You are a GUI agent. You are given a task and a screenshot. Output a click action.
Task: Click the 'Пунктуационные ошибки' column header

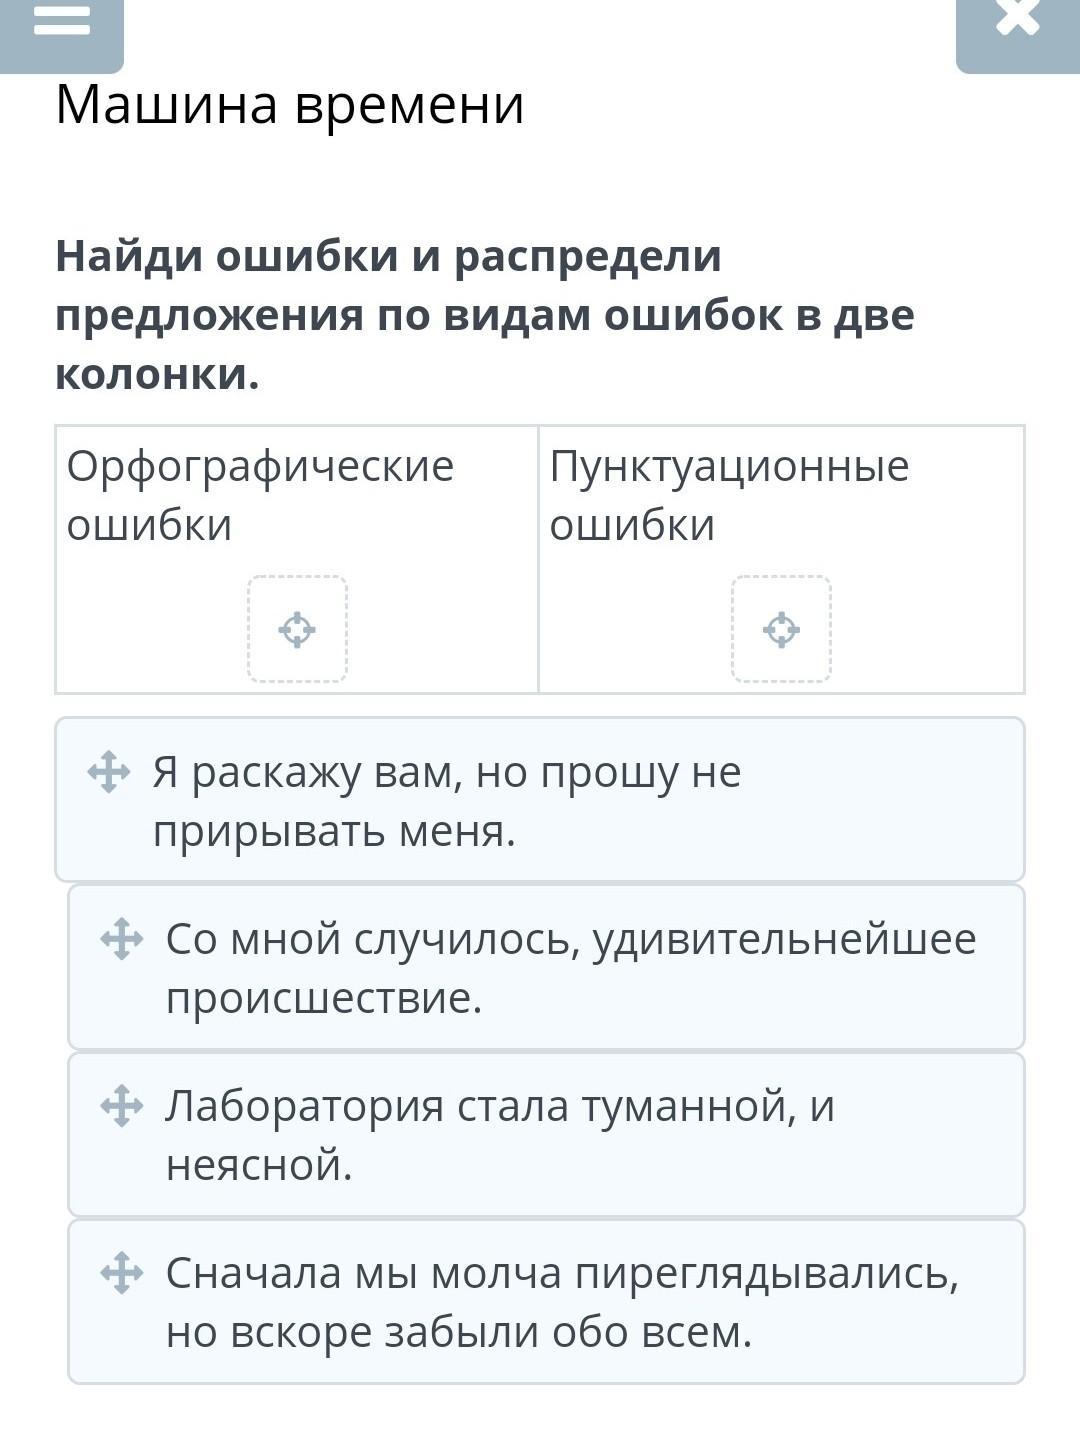(729, 495)
